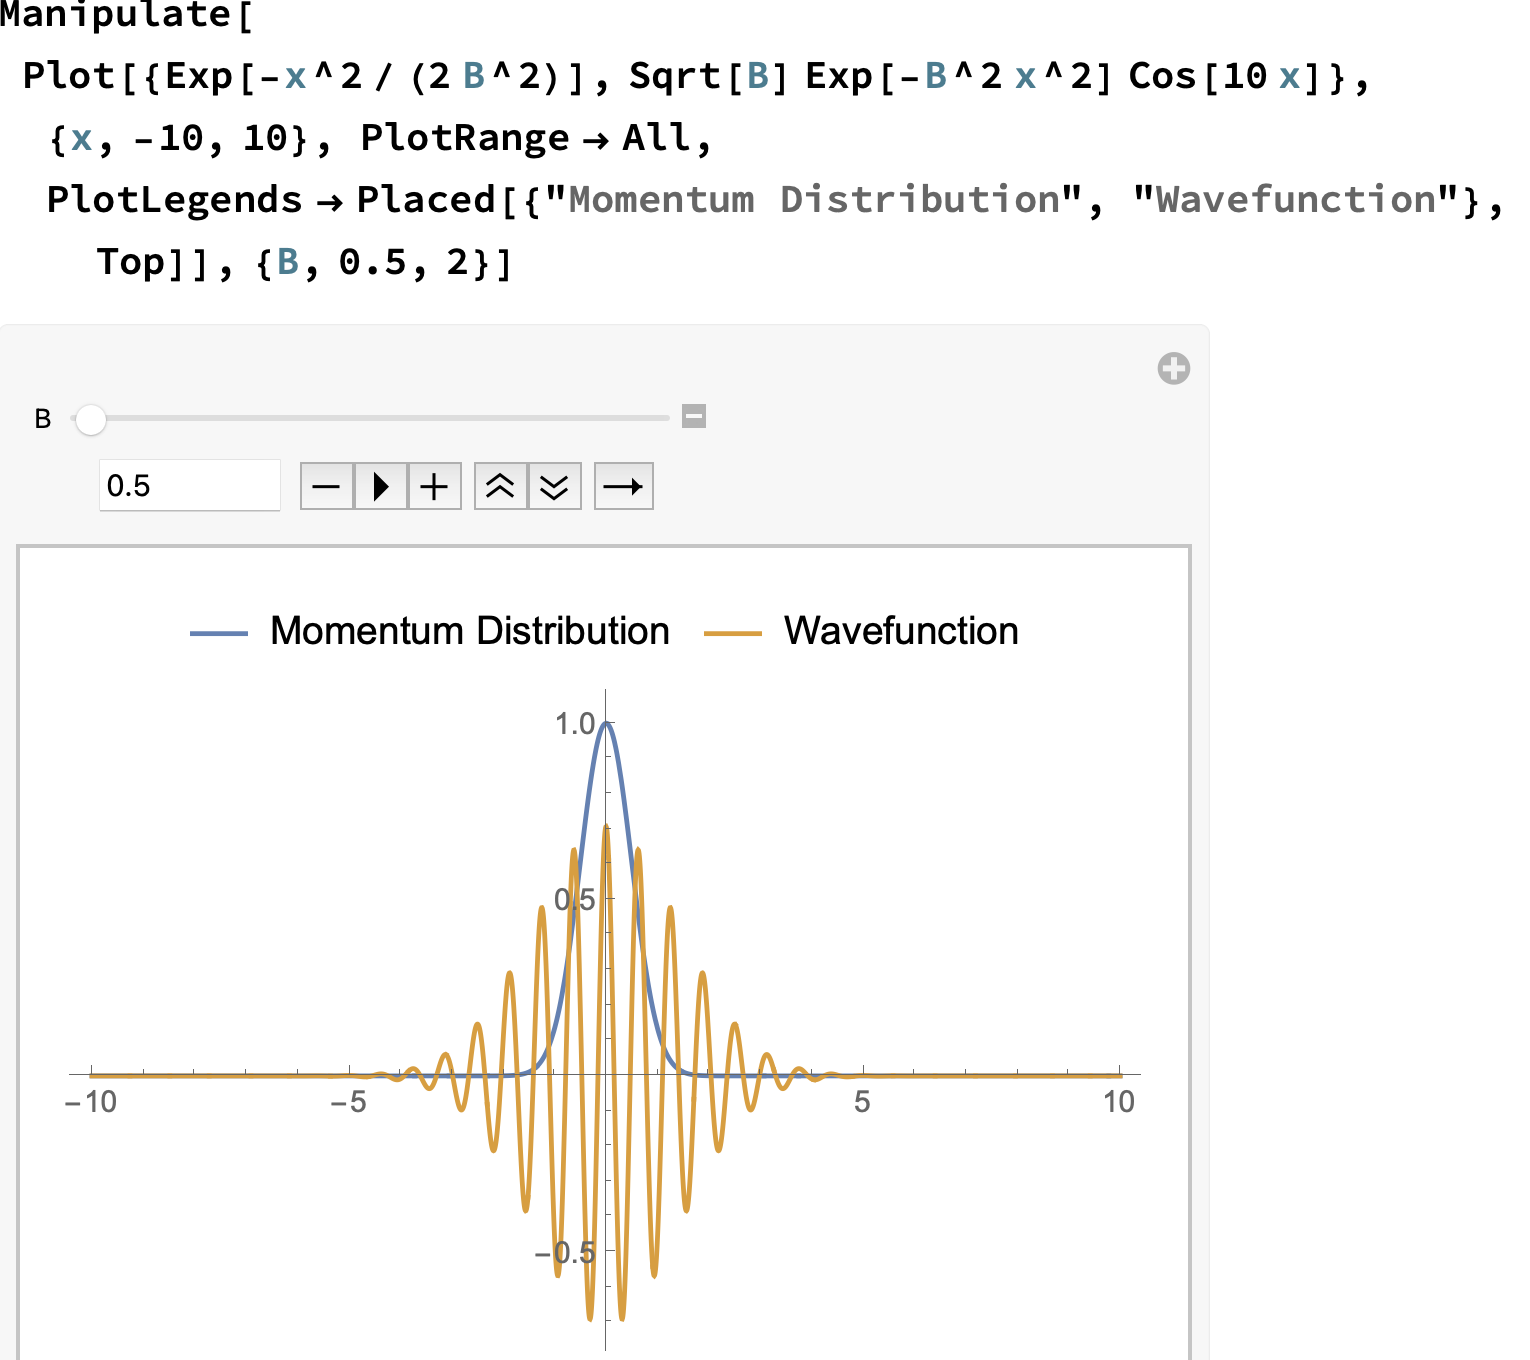Screen dimensions: 1530x1360
Task: Hide controls using gray minus square by slider
Action: [x=694, y=416]
